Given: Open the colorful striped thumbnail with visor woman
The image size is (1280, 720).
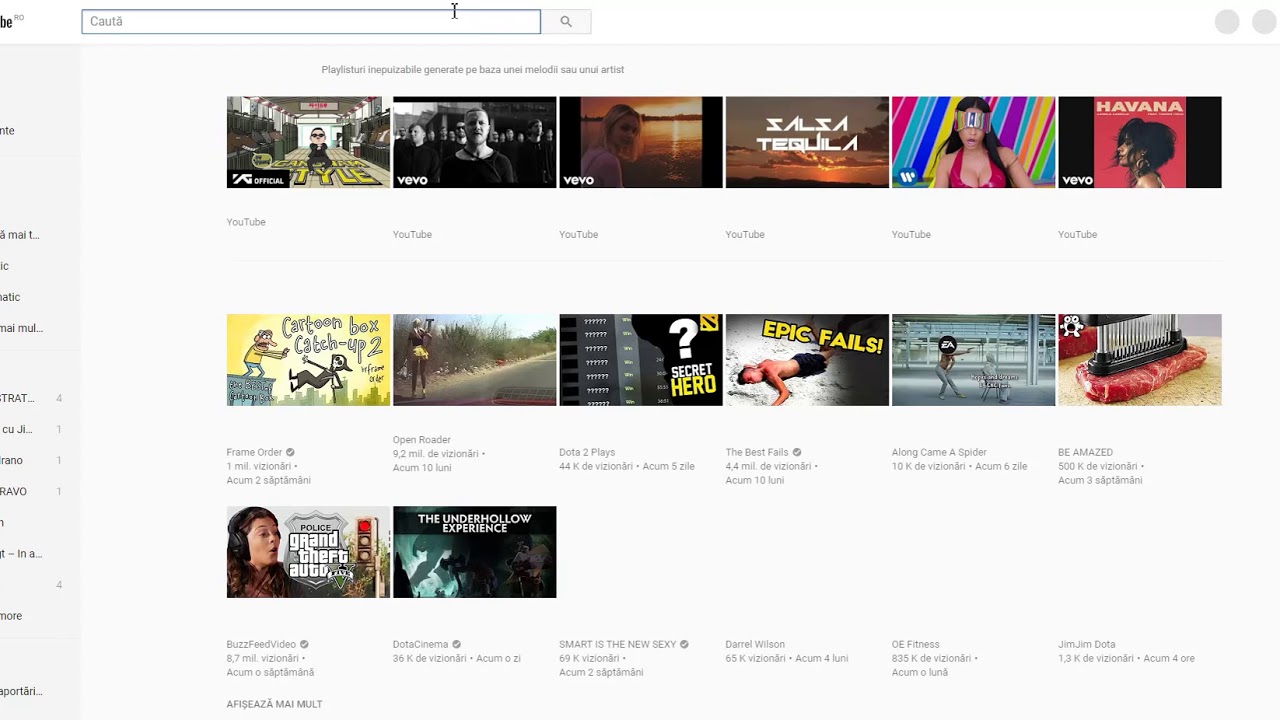Looking at the screenshot, I should (x=973, y=142).
